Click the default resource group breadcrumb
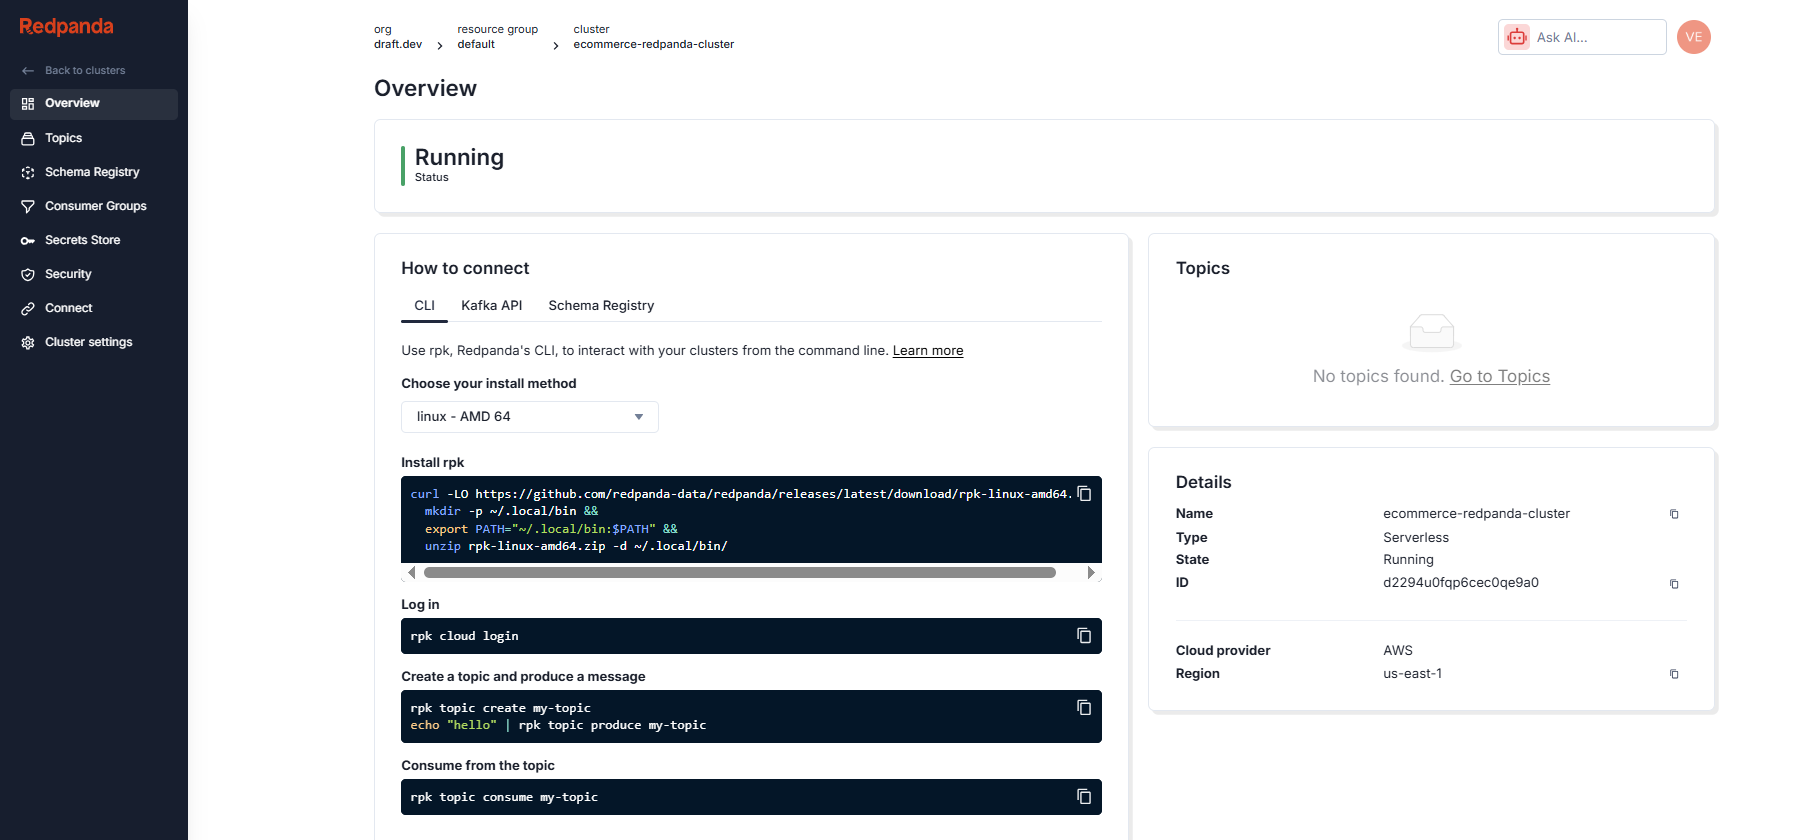The height and width of the screenshot is (840, 1813). [476, 44]
